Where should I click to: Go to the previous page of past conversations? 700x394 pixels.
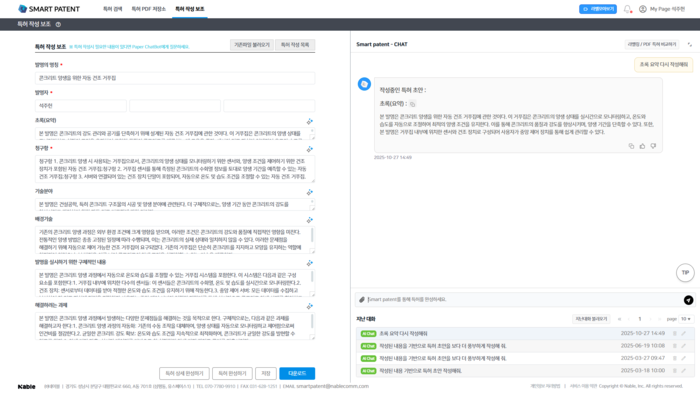click(x=629, y=319)
